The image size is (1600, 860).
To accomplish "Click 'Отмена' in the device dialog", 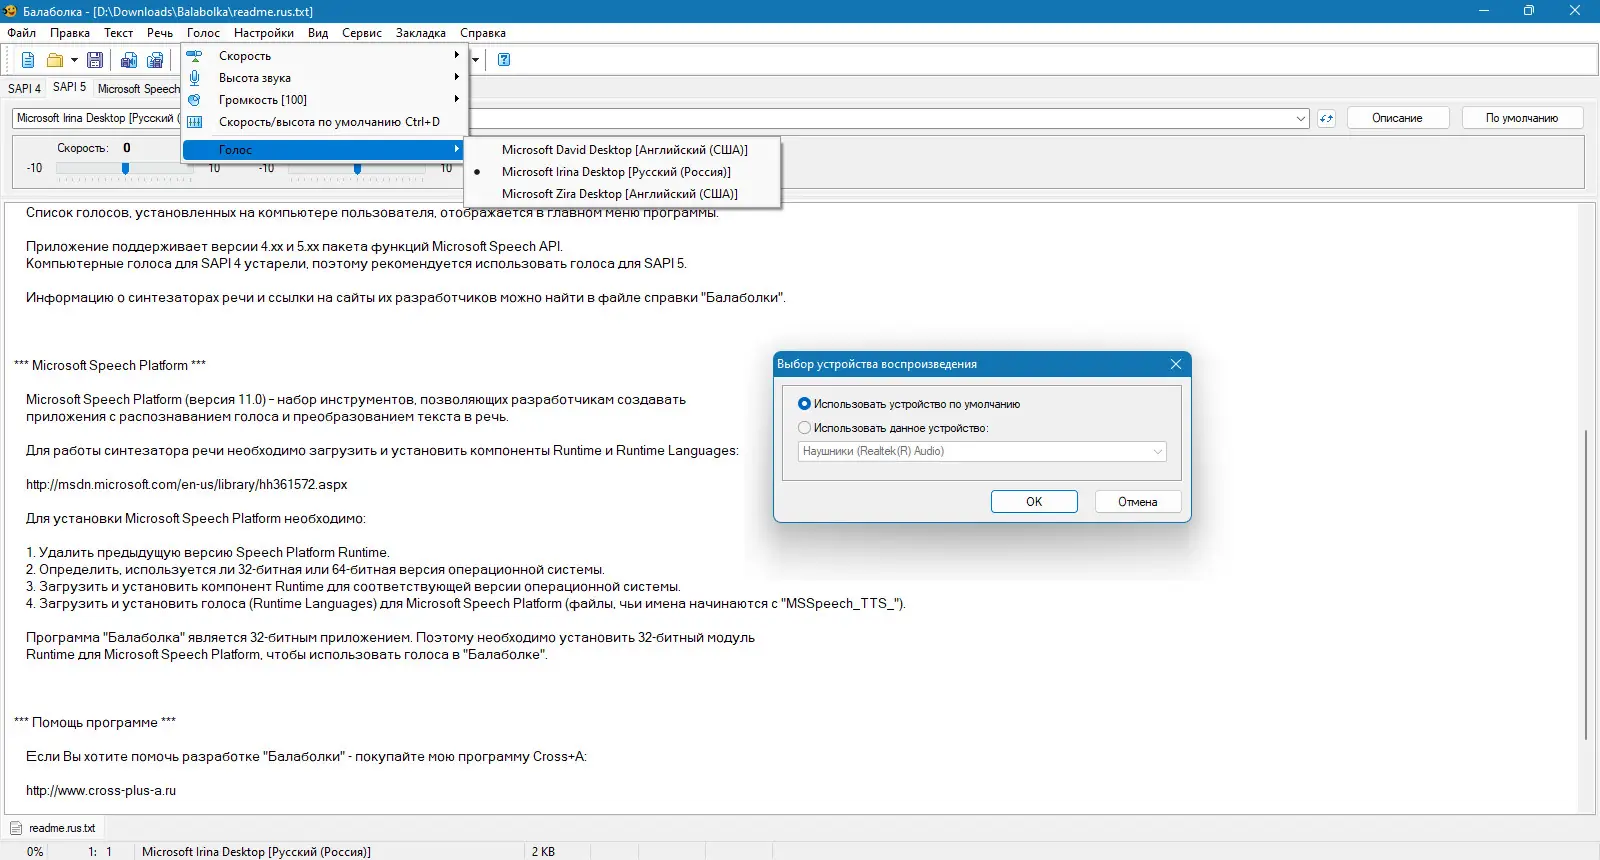I will pos(1138,502).
